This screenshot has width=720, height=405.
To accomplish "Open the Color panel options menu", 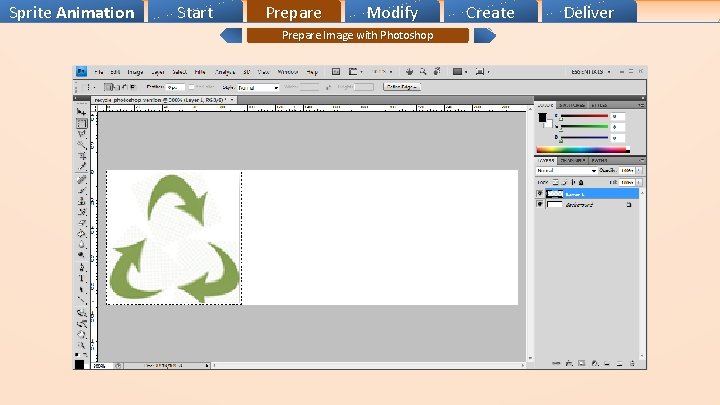I will [641, 105].
